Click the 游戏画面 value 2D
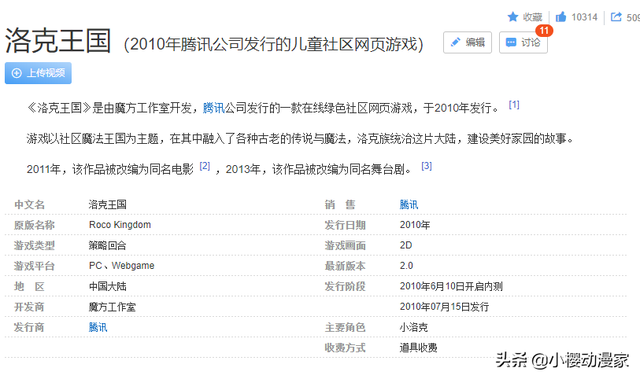The image size is (640, 379). click(x=406, y=245)
